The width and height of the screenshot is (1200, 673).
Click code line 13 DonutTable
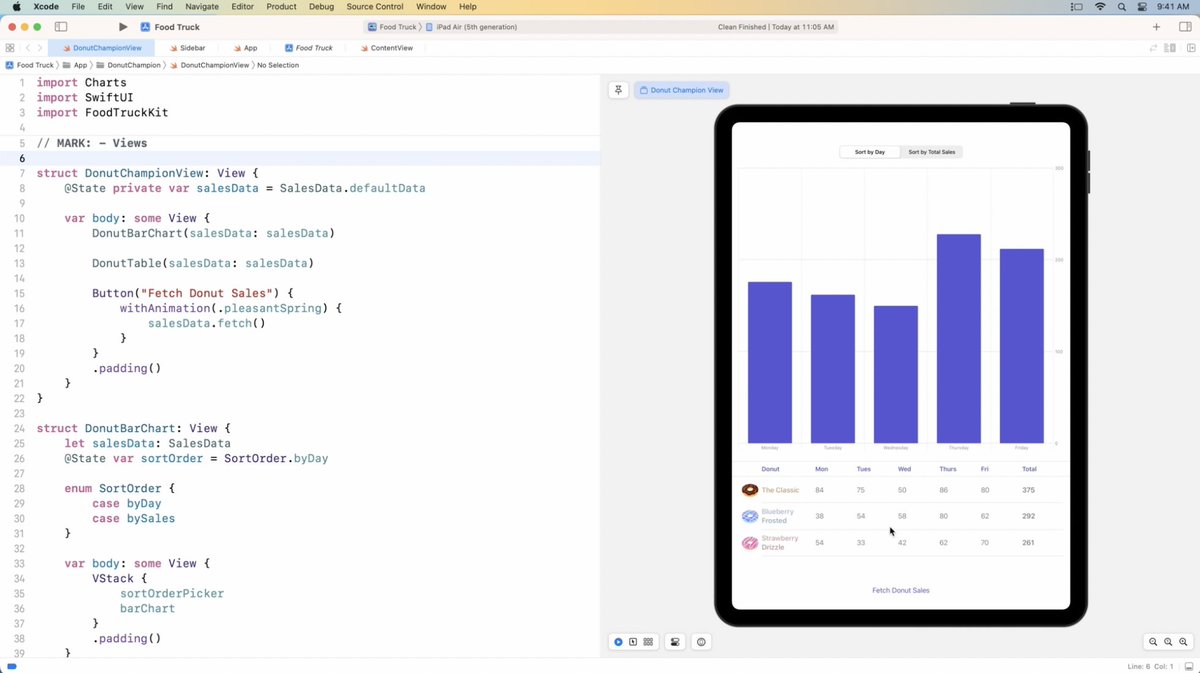click(203, 263)
